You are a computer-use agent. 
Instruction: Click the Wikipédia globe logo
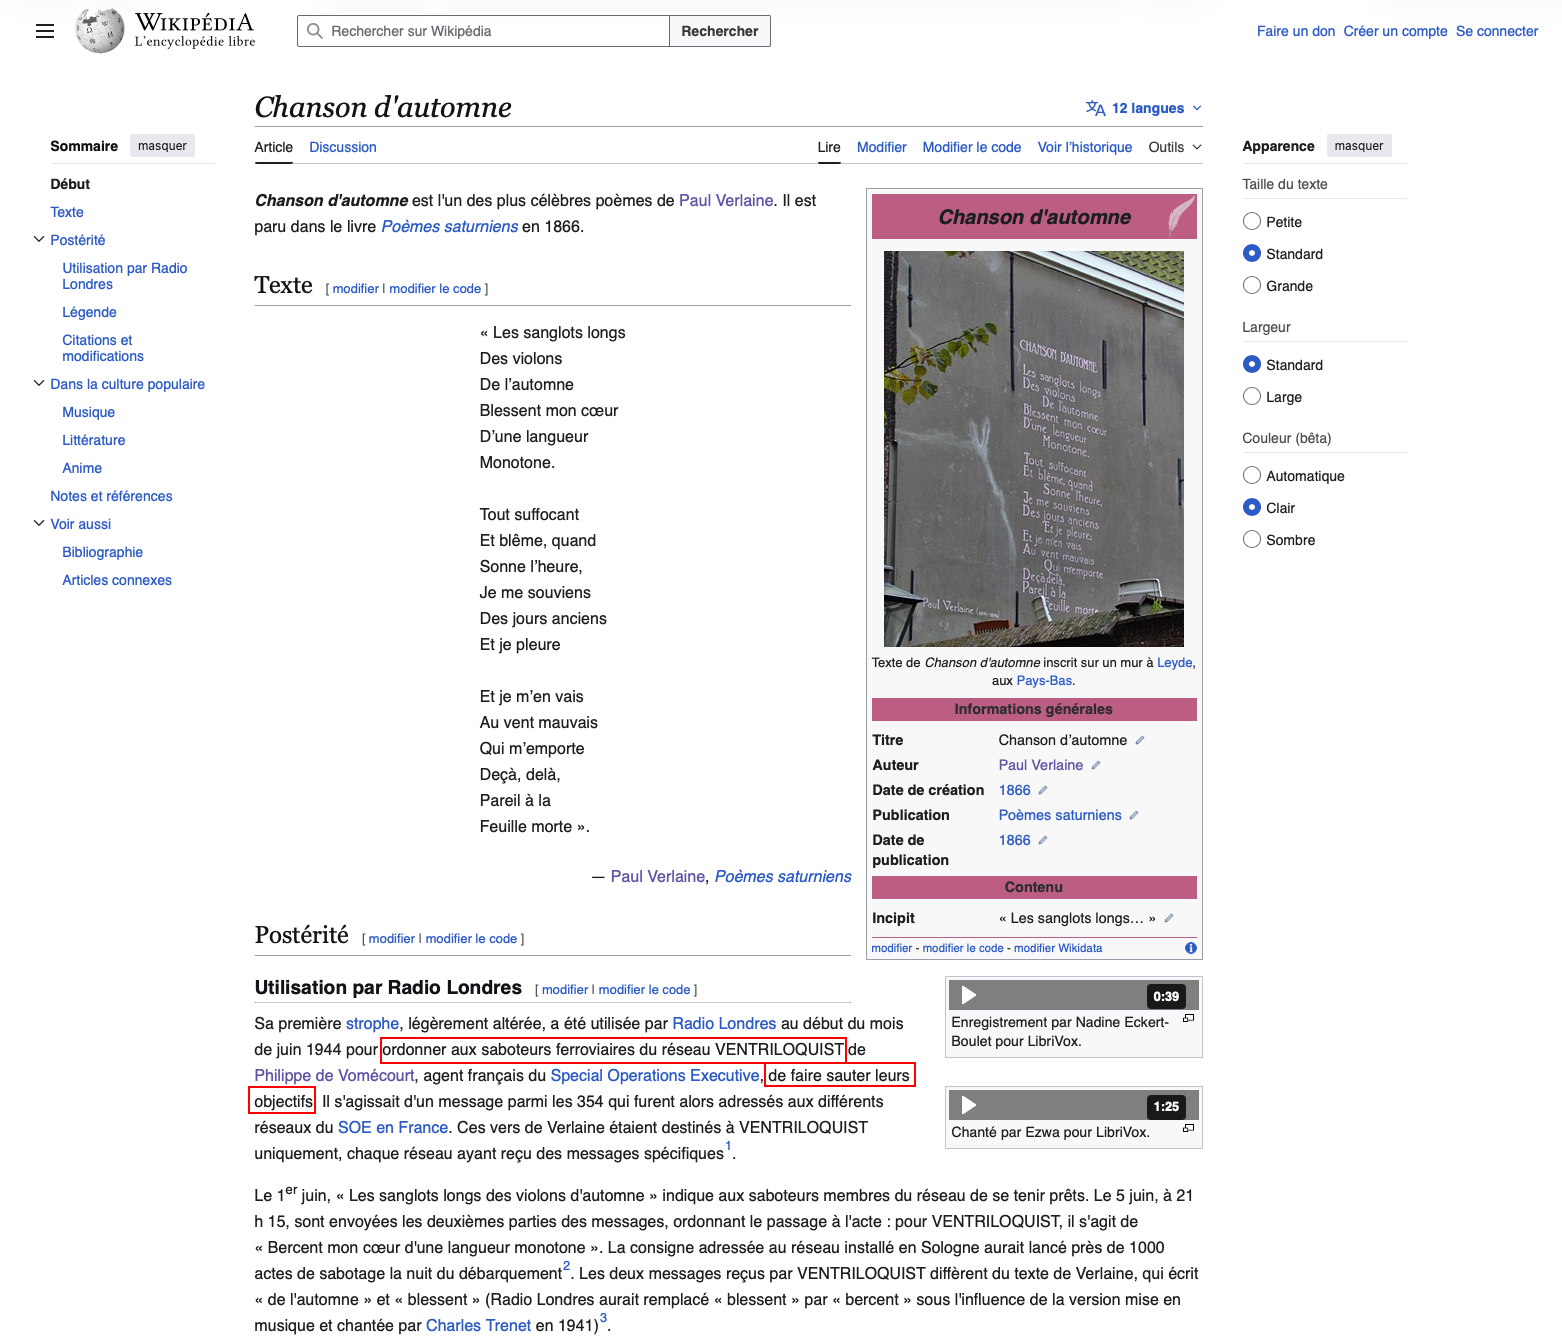click(x=100, y=30)
